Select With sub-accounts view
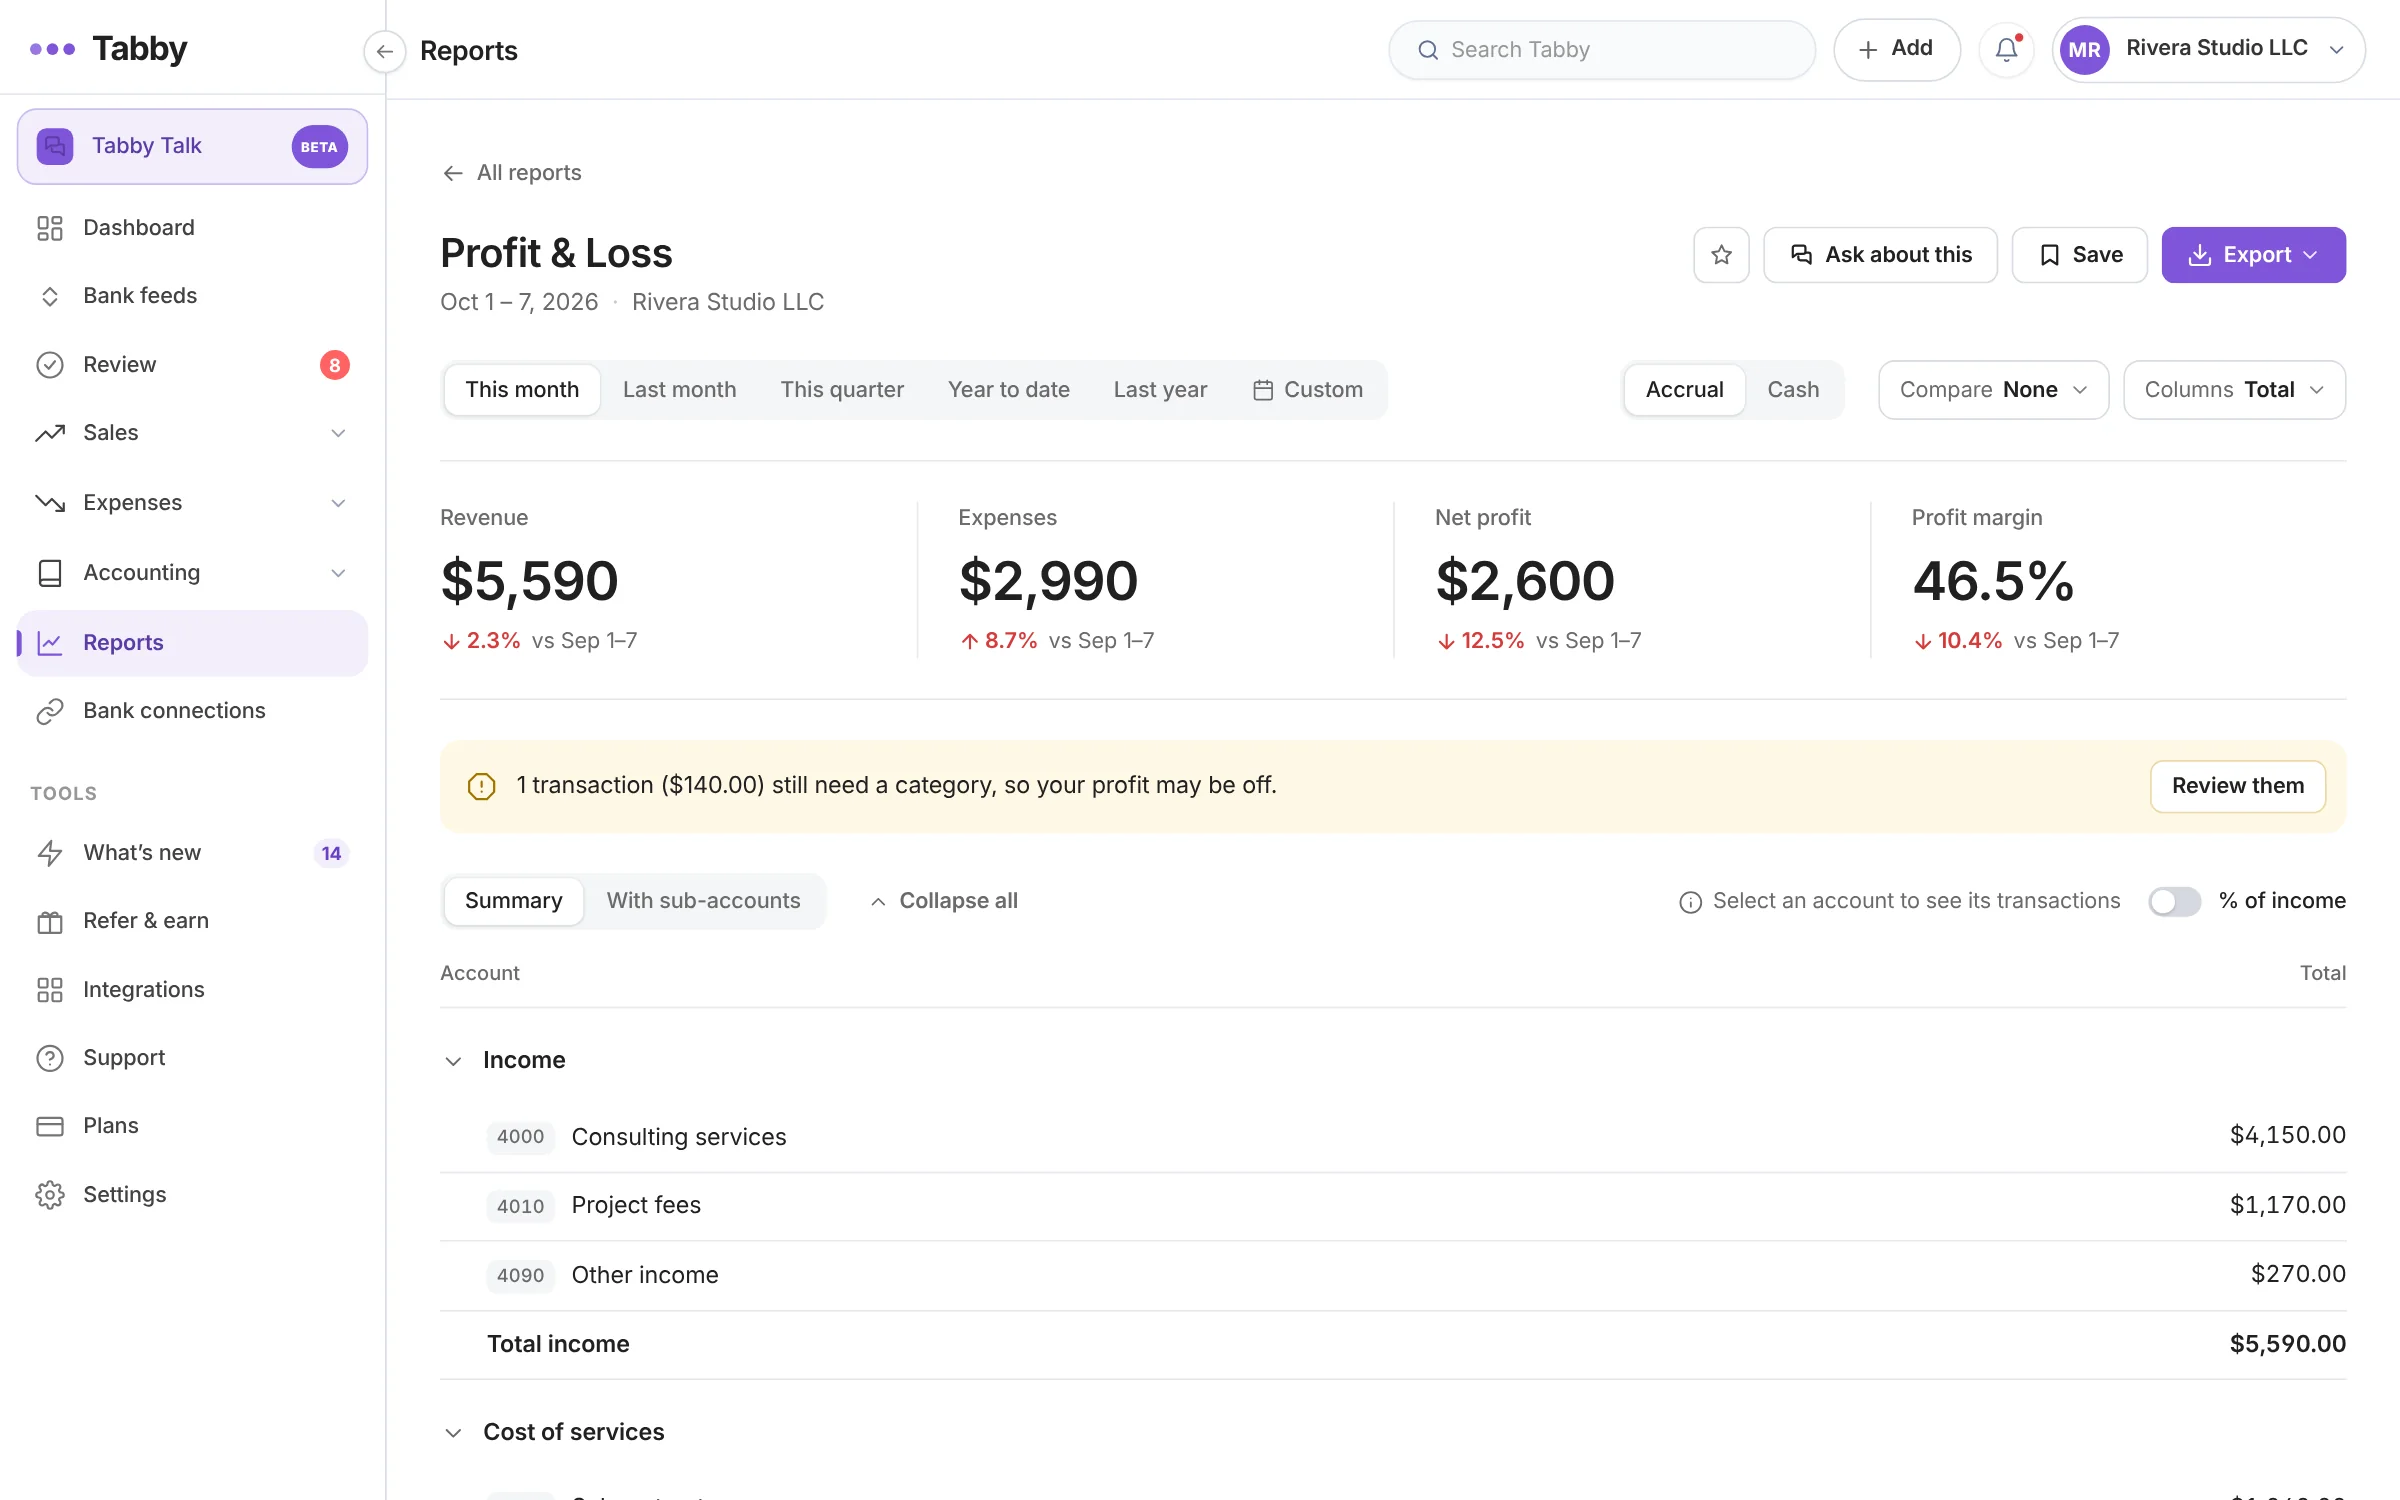Viewport: 2400px width, 1500px height. point(704,901)
